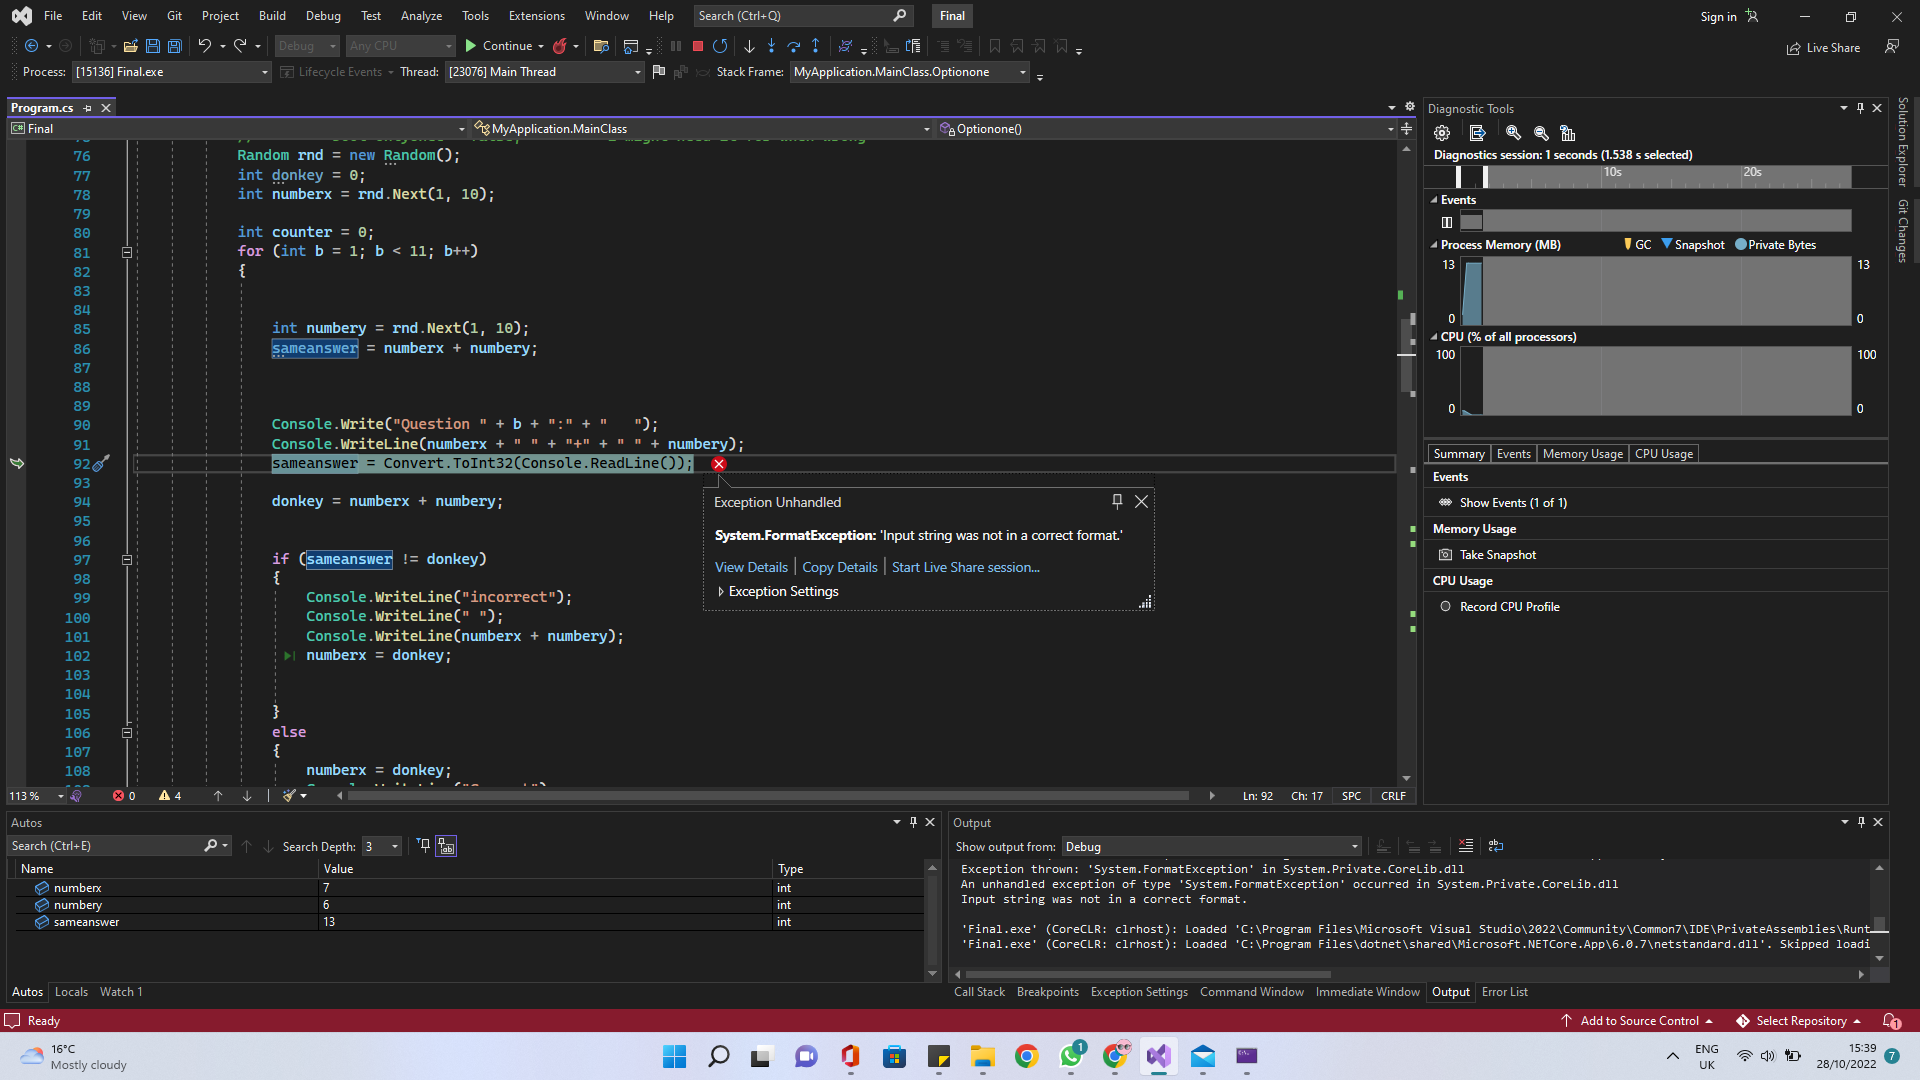Image resolution: width=1920 pixels, height=1080 pixels.
Task: Click the View Details link
Action: (x=751, y=567)
